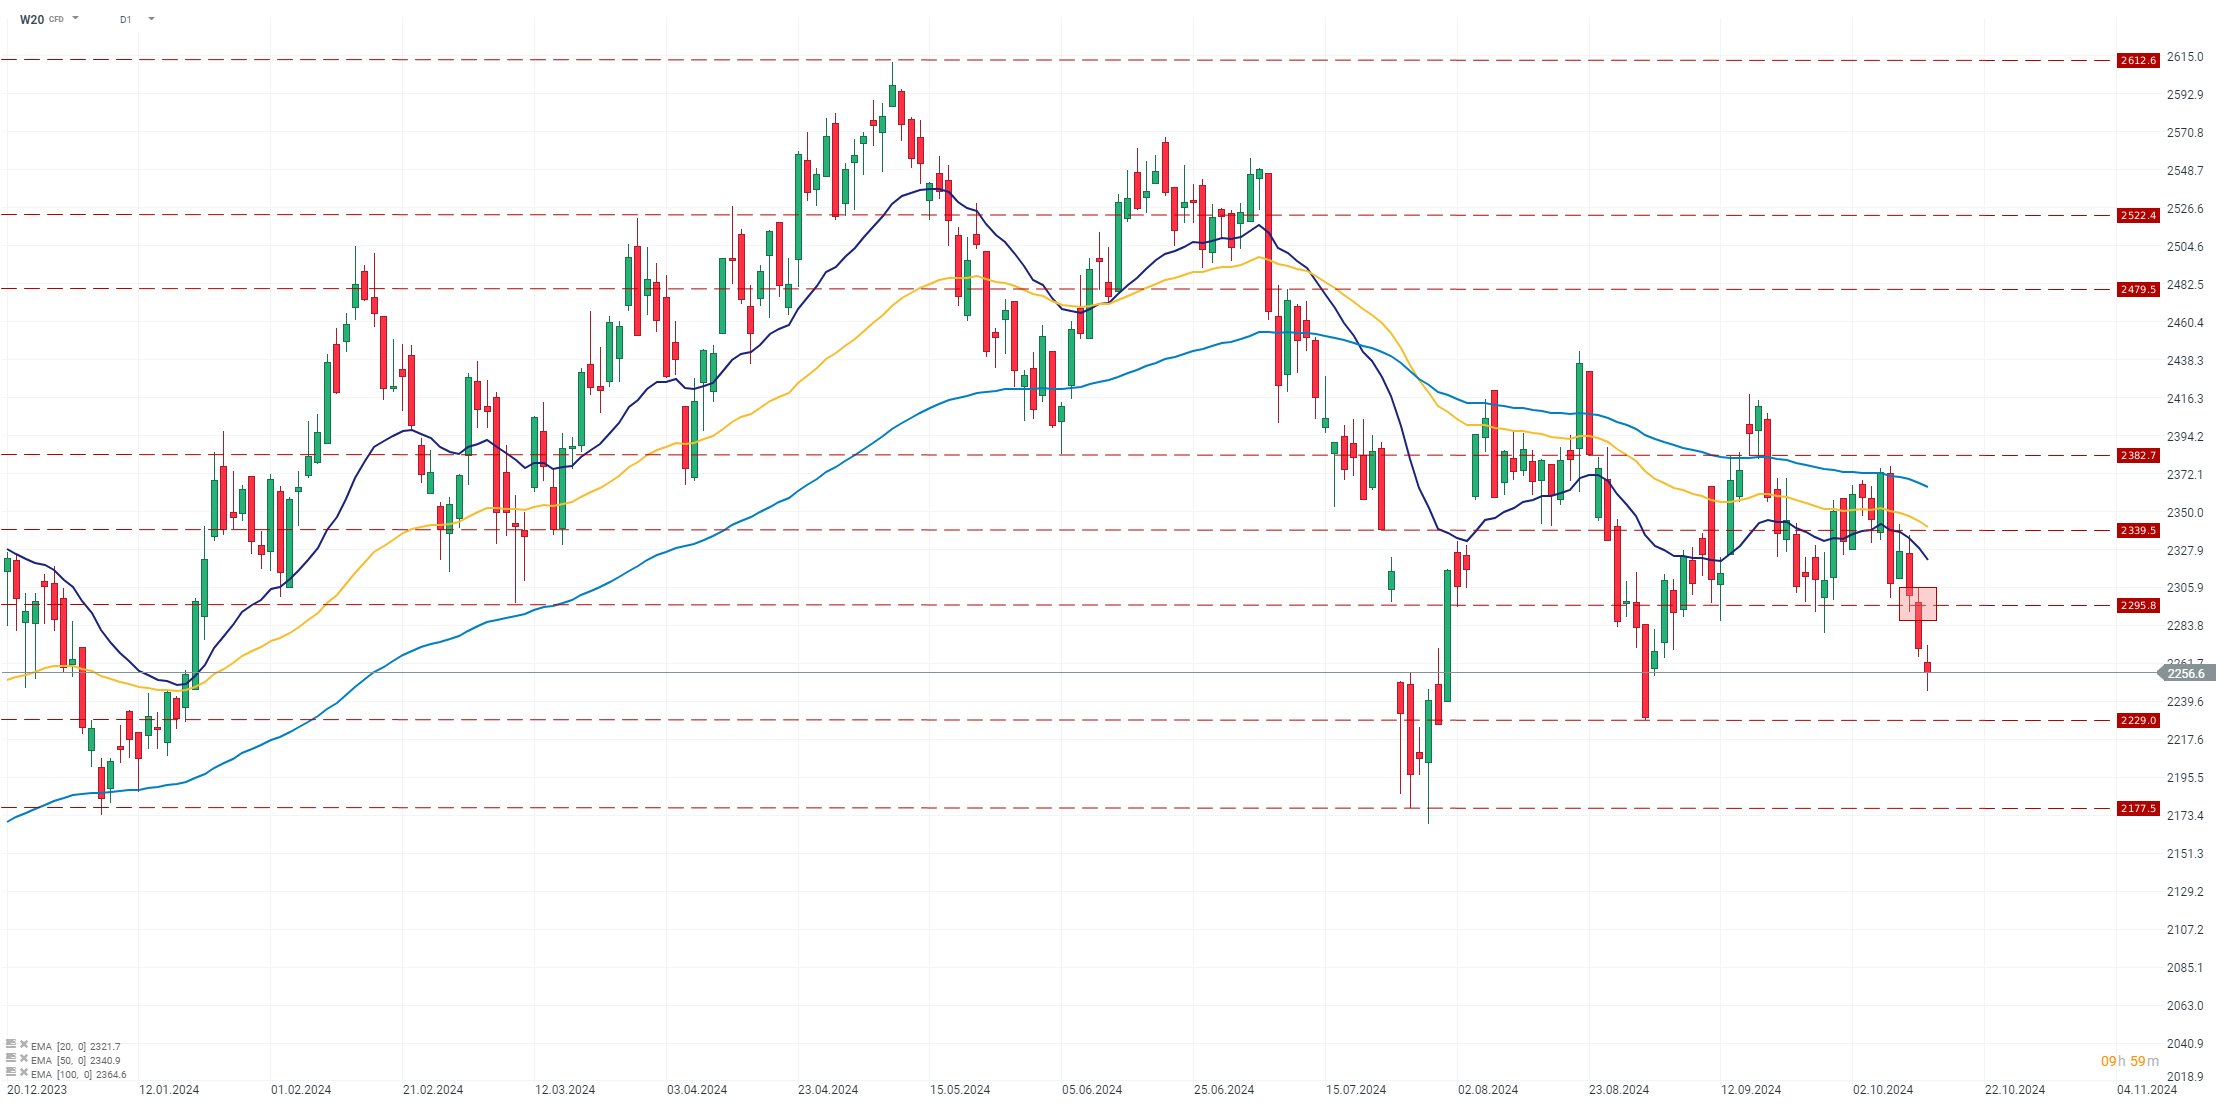Open settings icon for EMA 20 indicator
Screen dimensions: 2227x1106
(x=11, y=1045)
